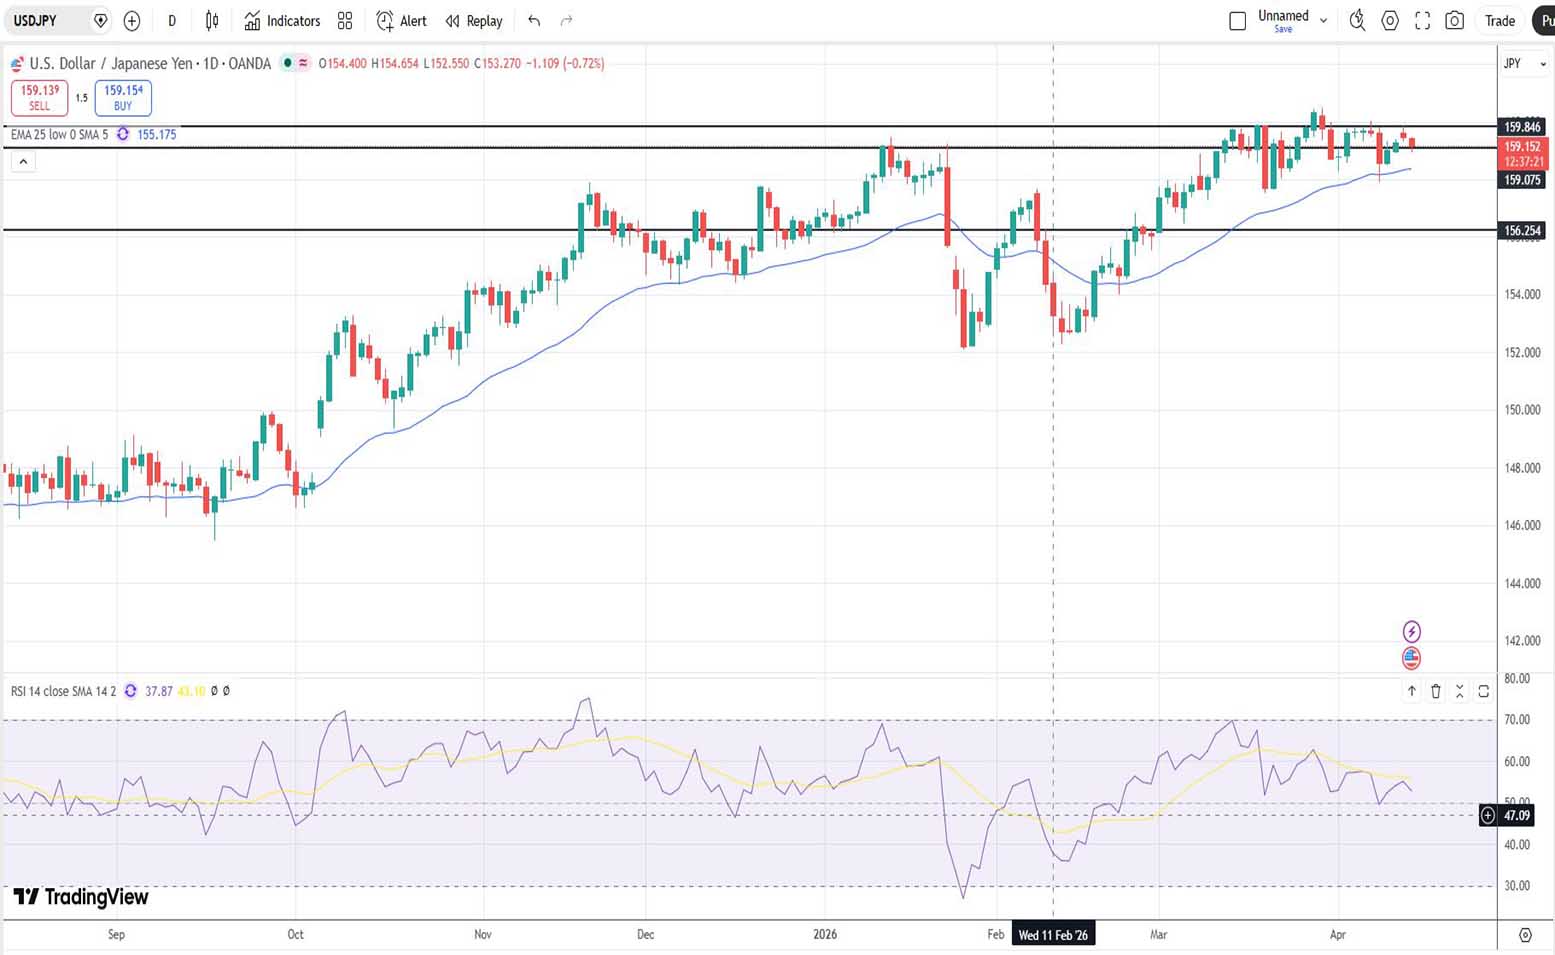Click the SELL 159.139 button
1555x955 pixels.
40,97
